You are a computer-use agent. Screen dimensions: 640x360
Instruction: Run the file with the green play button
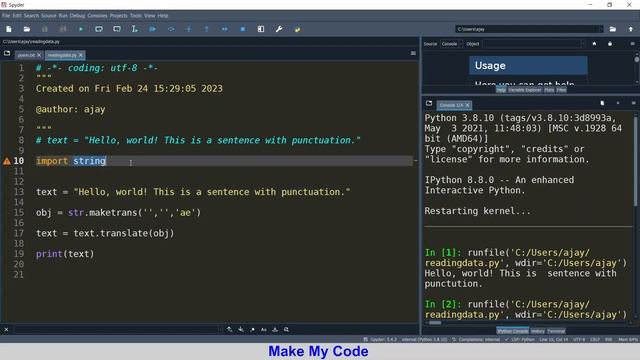81,29
